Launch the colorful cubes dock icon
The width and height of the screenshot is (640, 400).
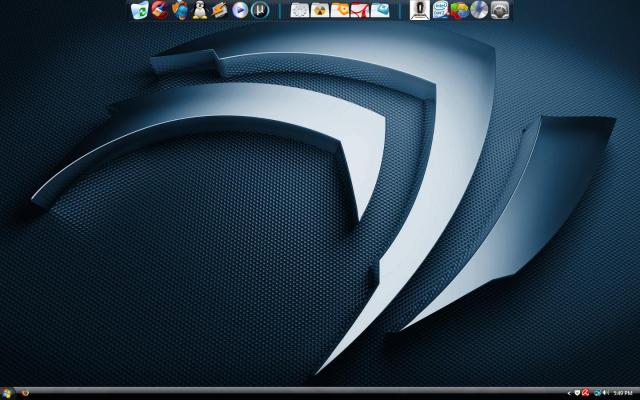460,10
